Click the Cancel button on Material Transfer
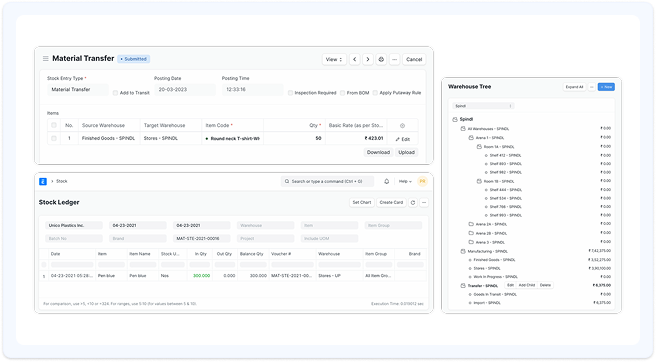Viewport: 656px width, 362px height. click(x=414, y=59)
